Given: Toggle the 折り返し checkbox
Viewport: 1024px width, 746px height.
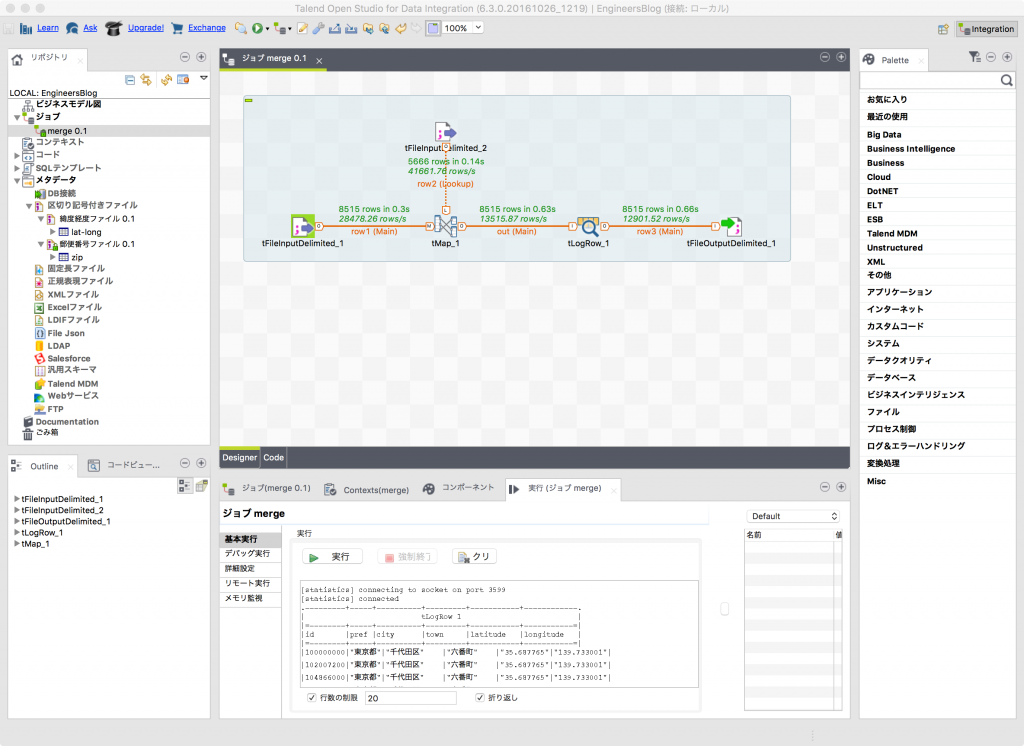Looking at the screenshot, I should [x=480, y=698].
